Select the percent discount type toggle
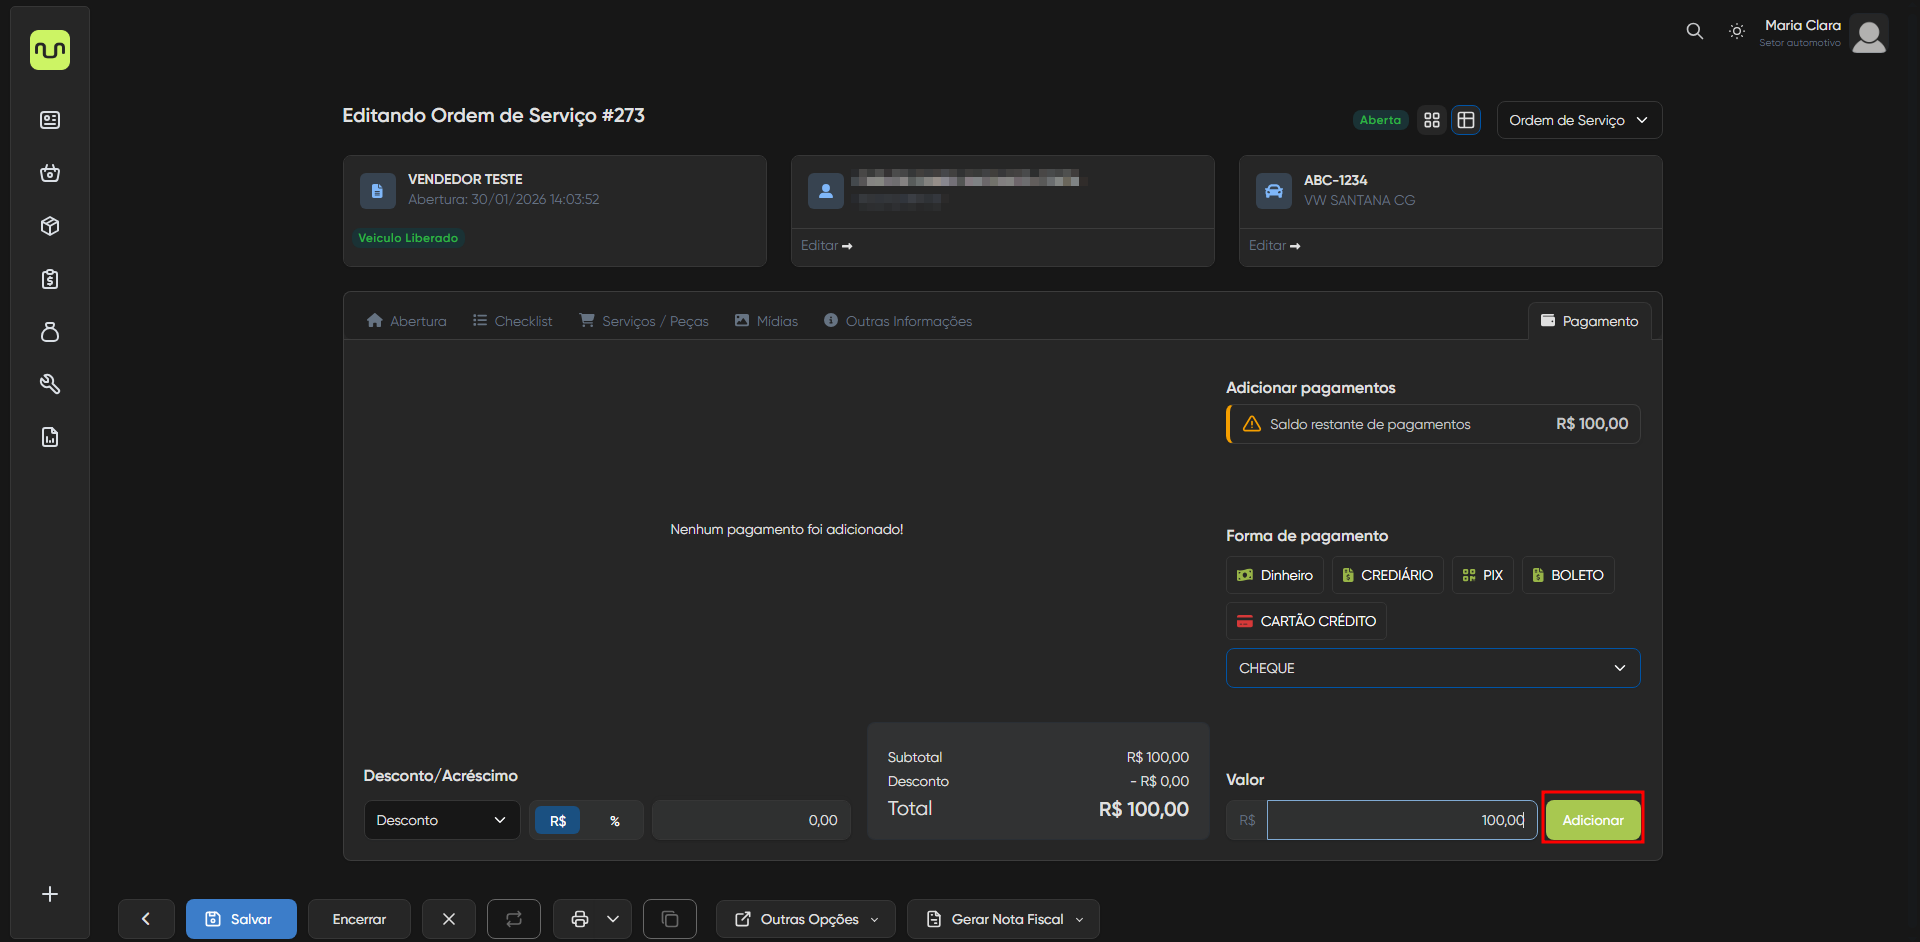 [614, 820]
